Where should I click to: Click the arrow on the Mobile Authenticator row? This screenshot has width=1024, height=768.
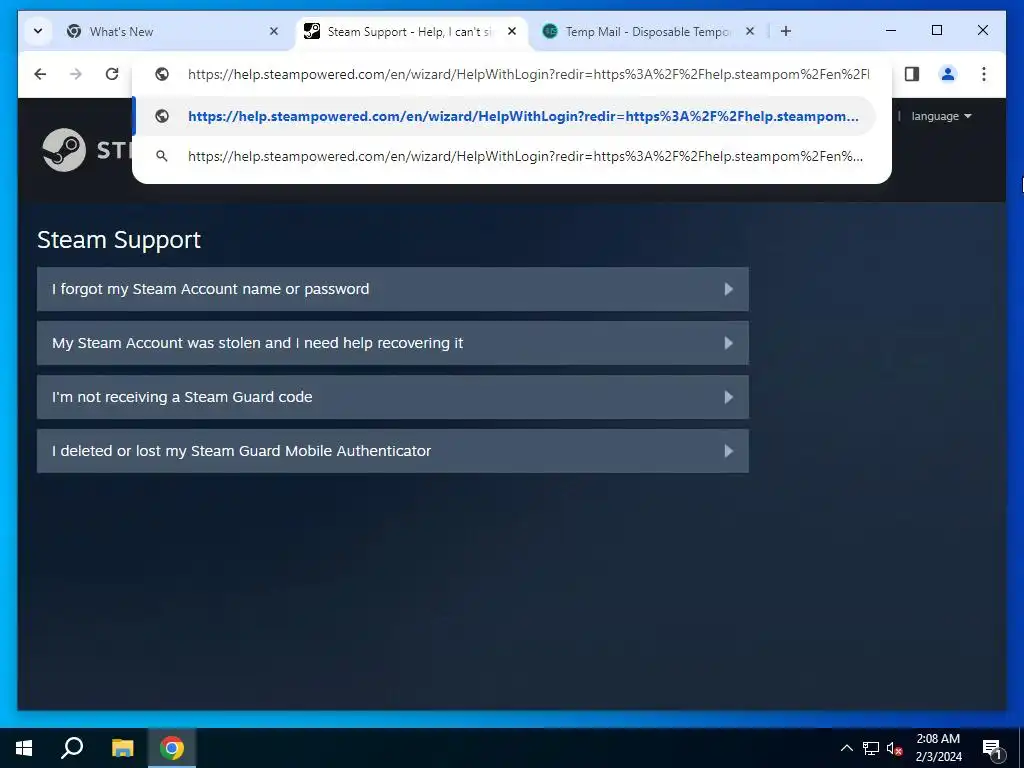click(729, 451)
